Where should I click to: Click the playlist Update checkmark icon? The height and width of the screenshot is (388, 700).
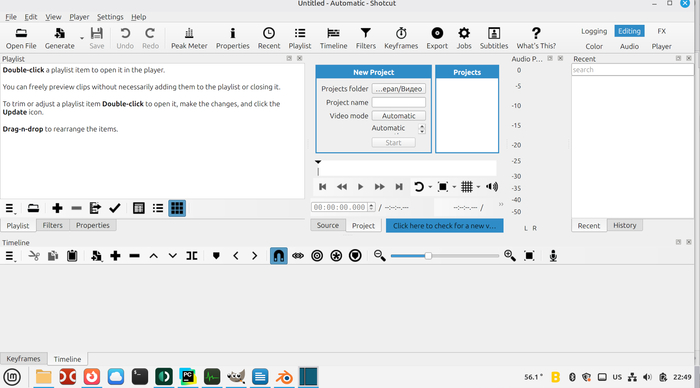pos(115,208)
